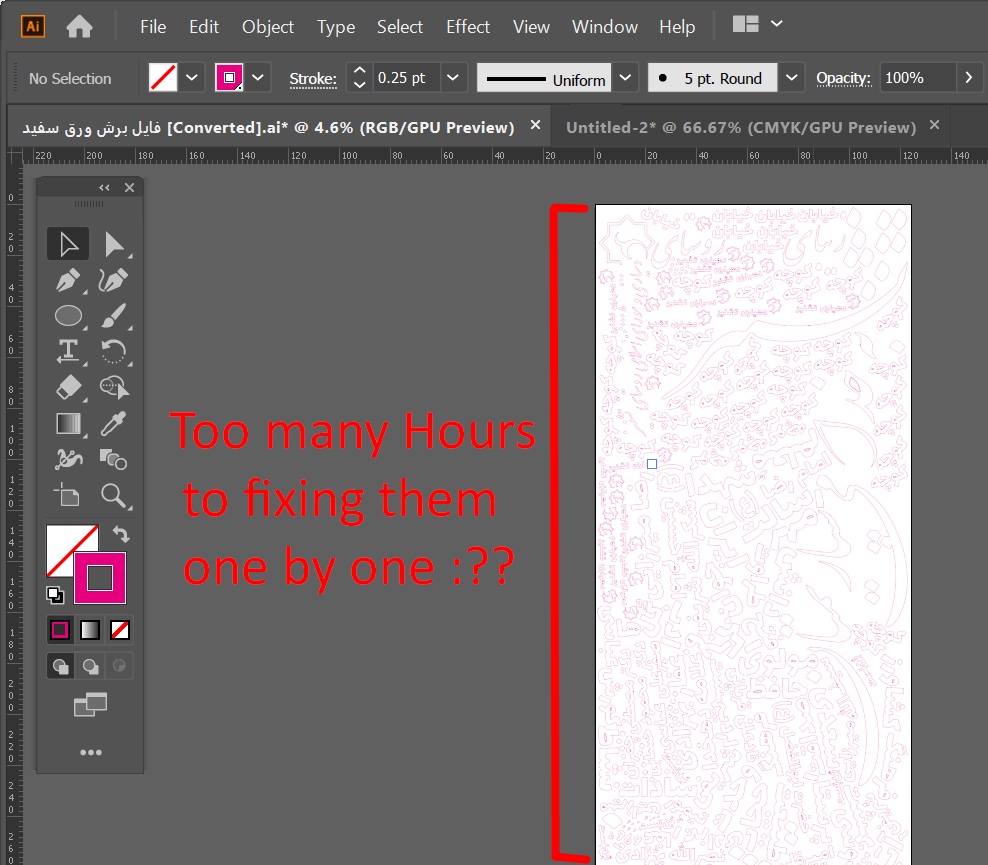Choose the Gradient tool
Image resolution: width=988 pixels, height=865 pixels.
pyautogui.click(x=68, y=424)
